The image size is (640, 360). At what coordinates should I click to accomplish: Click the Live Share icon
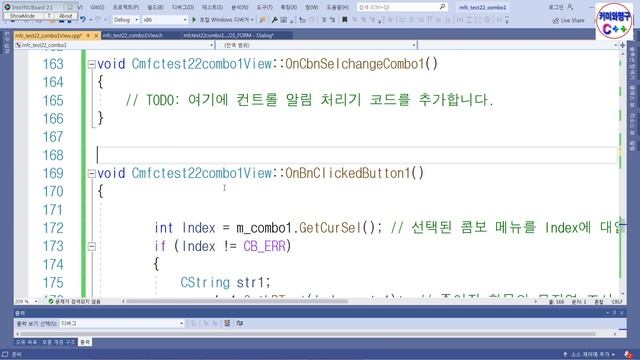point(556,20)
